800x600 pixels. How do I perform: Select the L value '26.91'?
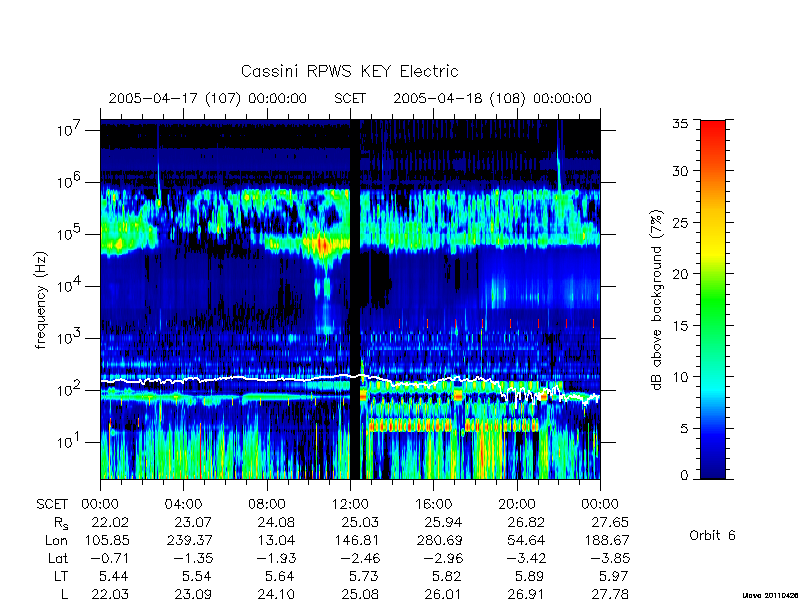tap(526, 594)
